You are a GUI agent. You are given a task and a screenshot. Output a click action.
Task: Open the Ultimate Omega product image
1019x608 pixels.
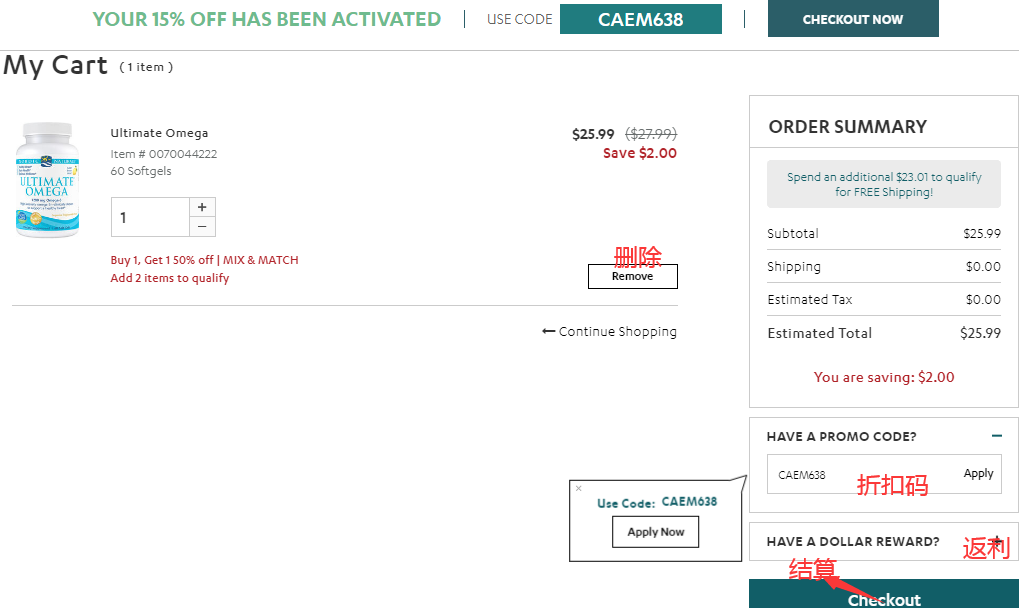tap(45, 180)
